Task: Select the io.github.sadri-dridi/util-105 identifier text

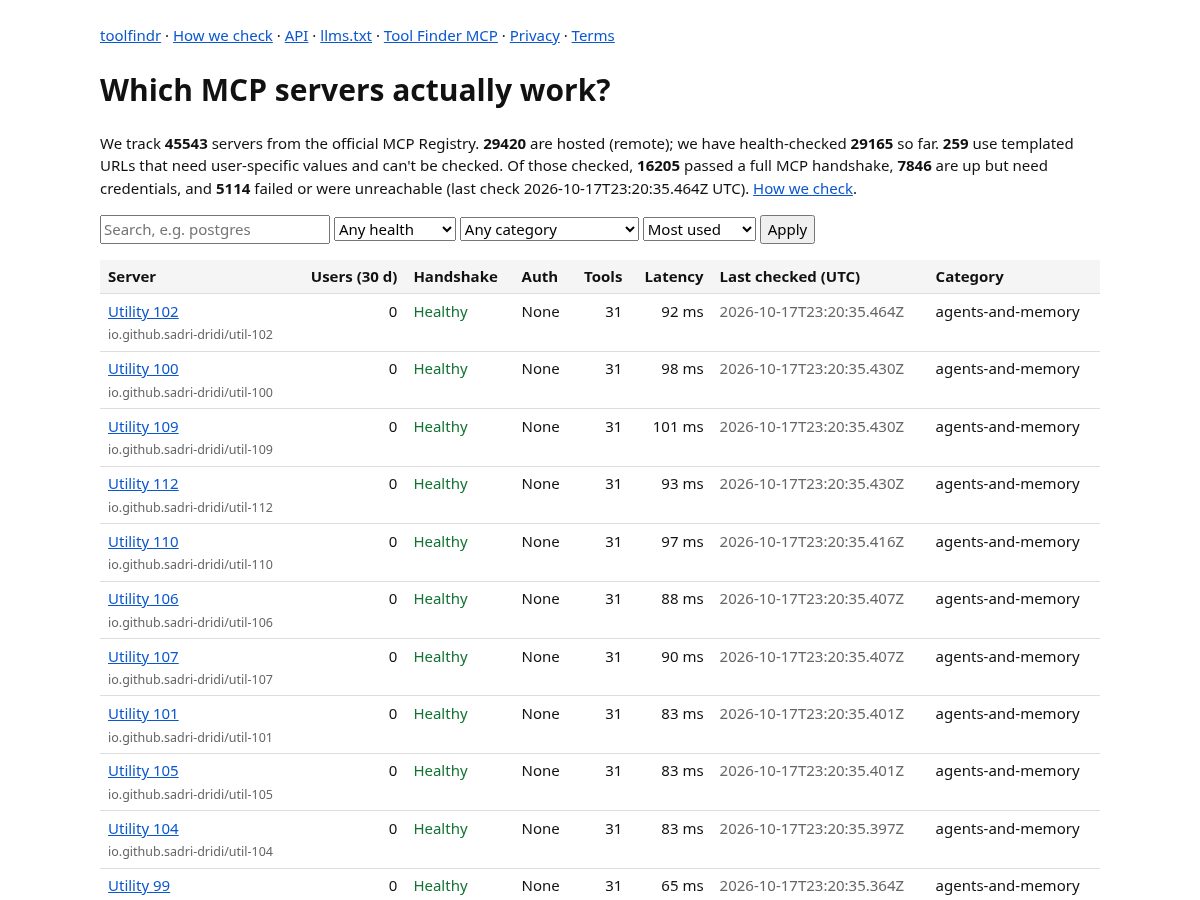Action: (190, 795)
